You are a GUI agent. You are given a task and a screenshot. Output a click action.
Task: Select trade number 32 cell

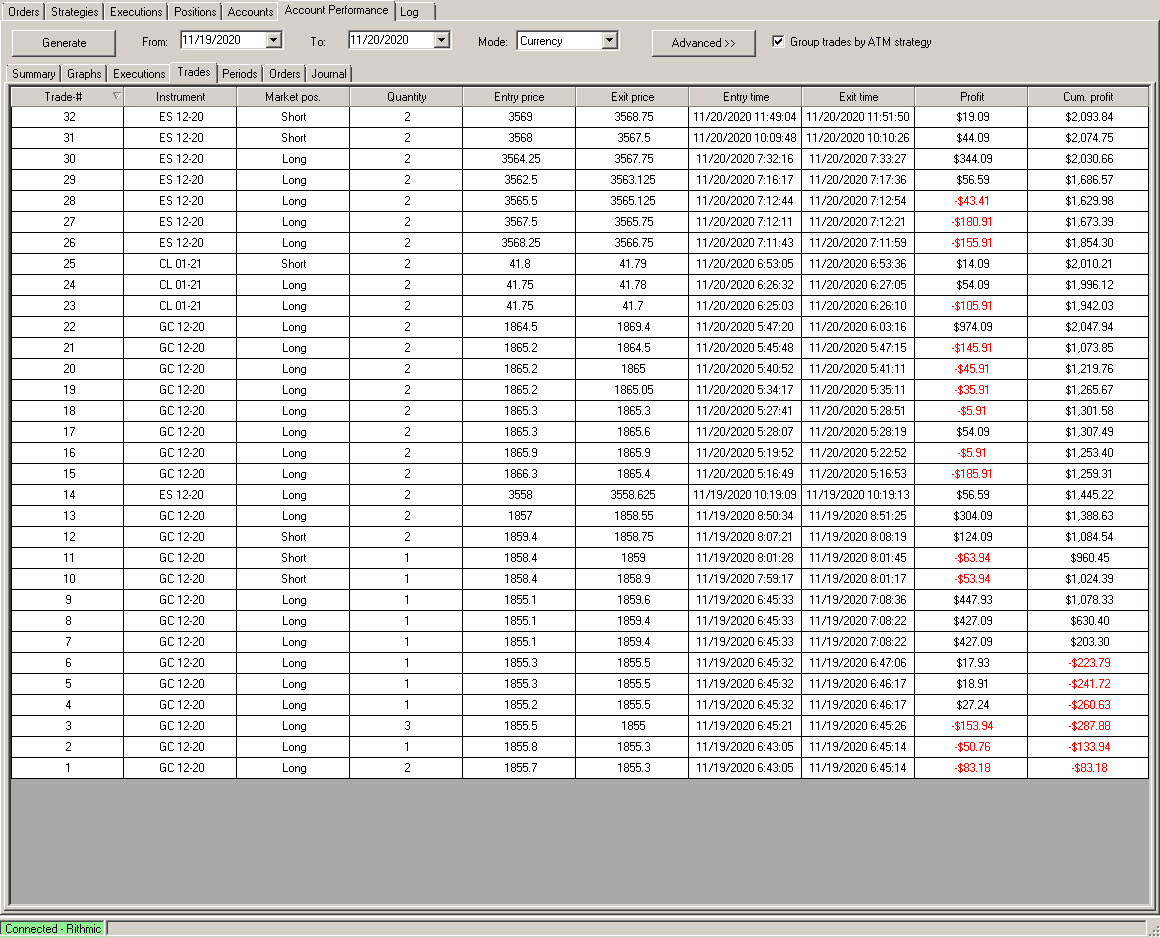tap(68, 117)
